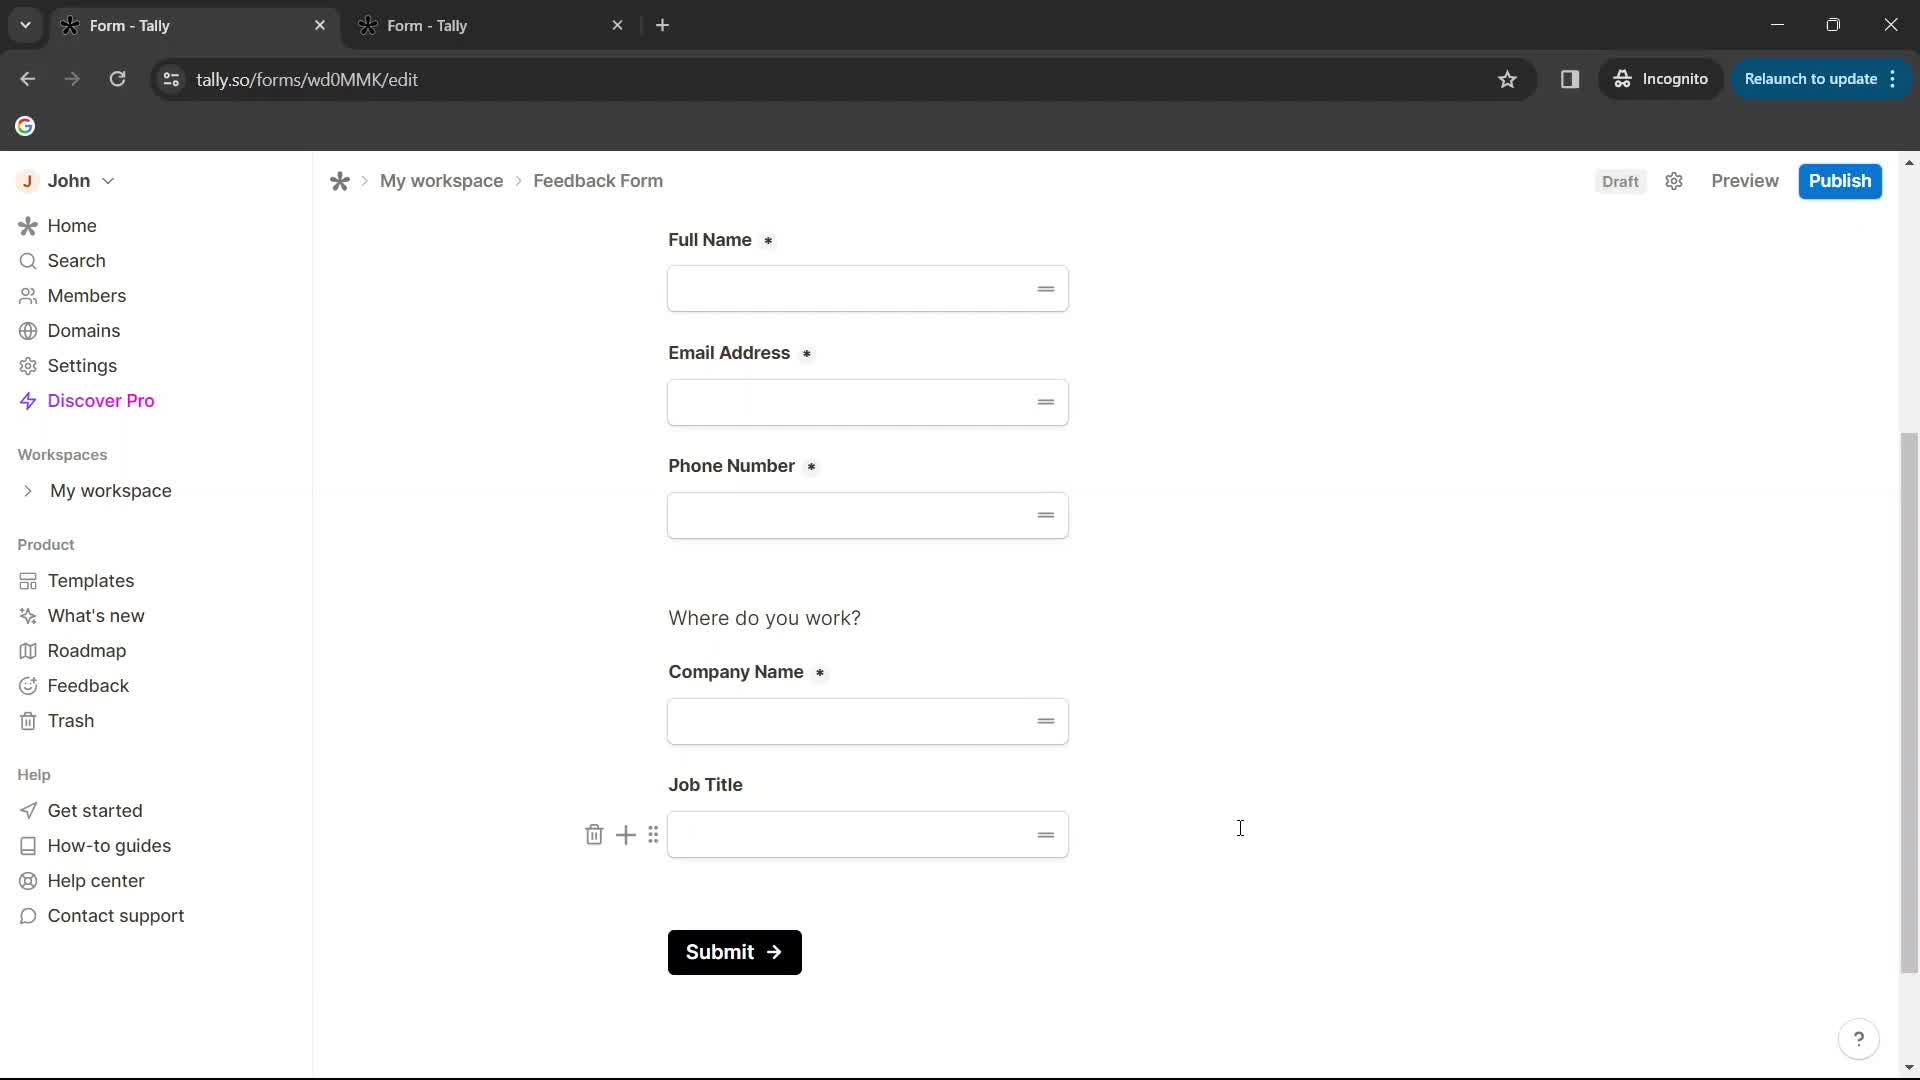Click the Settings gear icon in toolbar
Screen dimensions: 1920x1080
(1675, 181)
